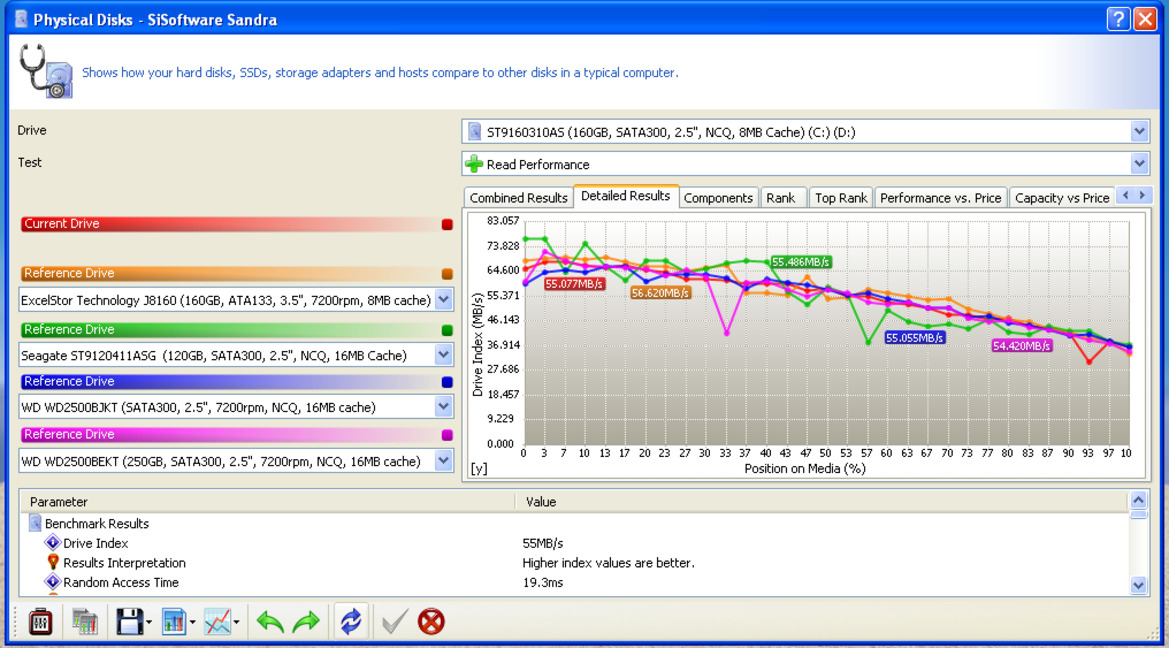Click the blue Refresh arrows icon

pos(350,620)
